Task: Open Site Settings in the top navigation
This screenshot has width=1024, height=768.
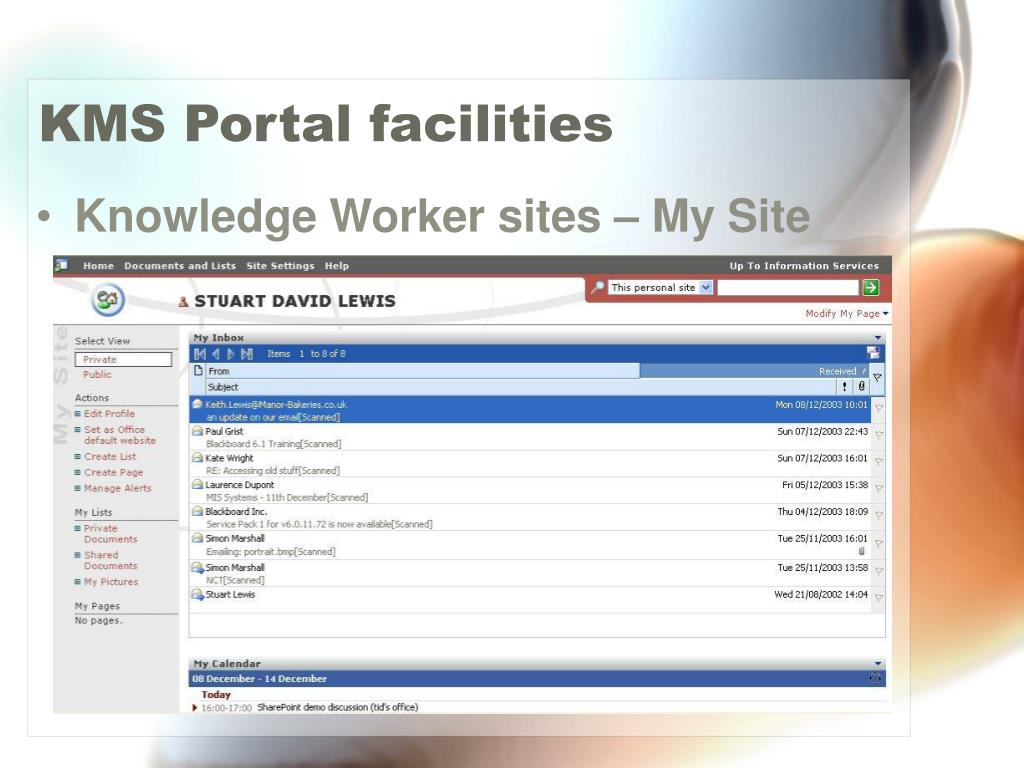Action: 280,266
